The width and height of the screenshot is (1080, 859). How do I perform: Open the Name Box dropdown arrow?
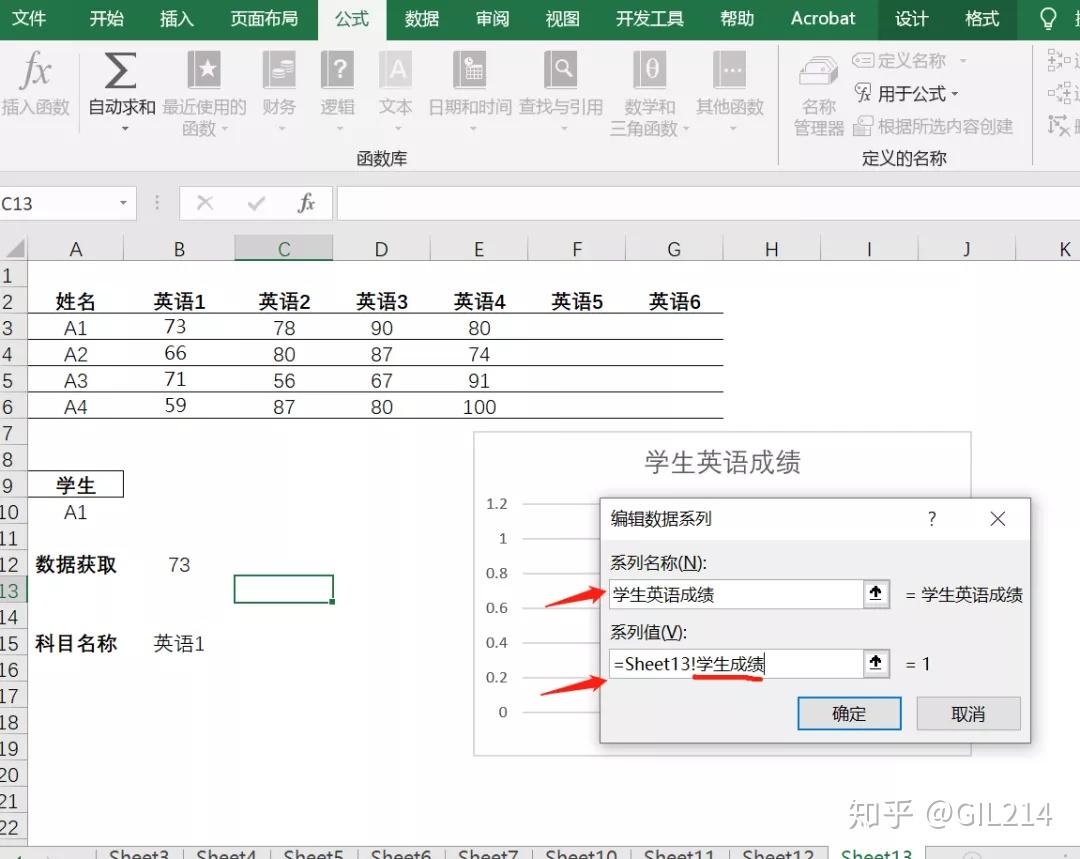click(125, 203)
